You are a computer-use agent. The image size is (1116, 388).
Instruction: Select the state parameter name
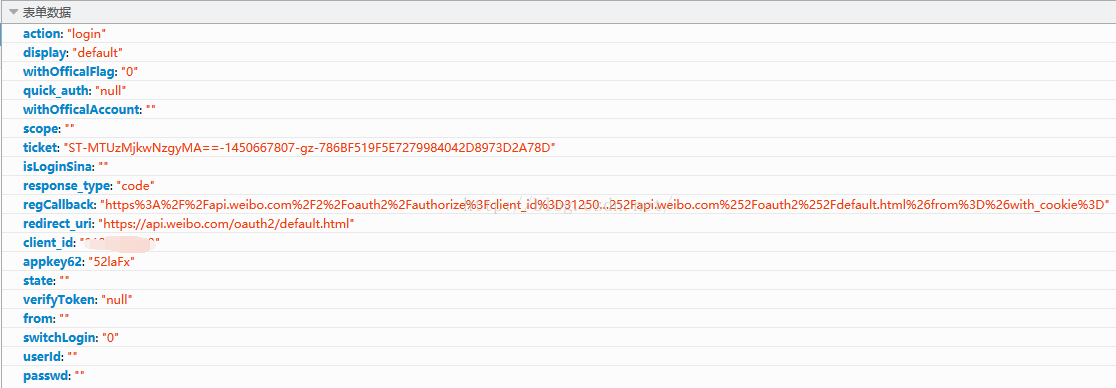(38, 280)
